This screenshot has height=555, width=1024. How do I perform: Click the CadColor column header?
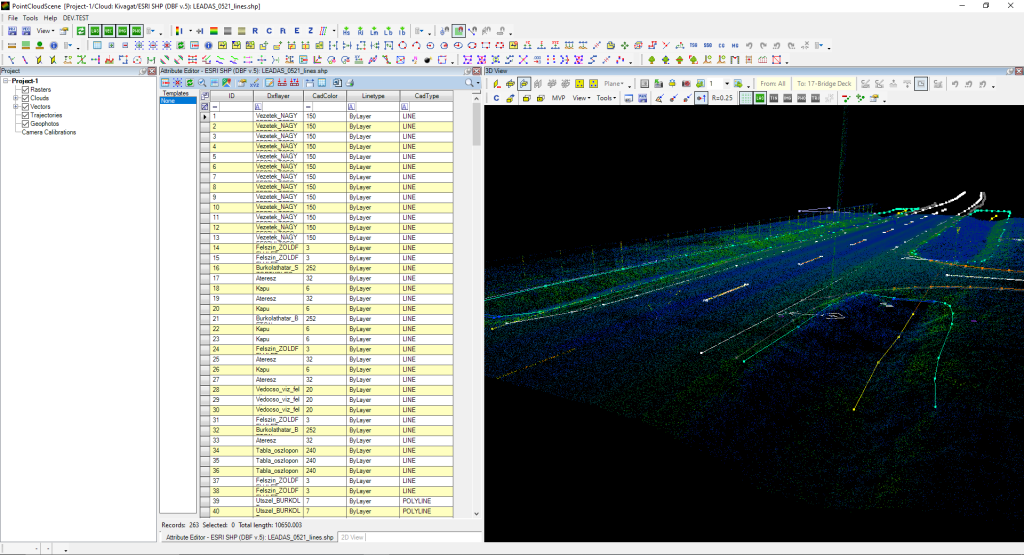click(324, 95)
